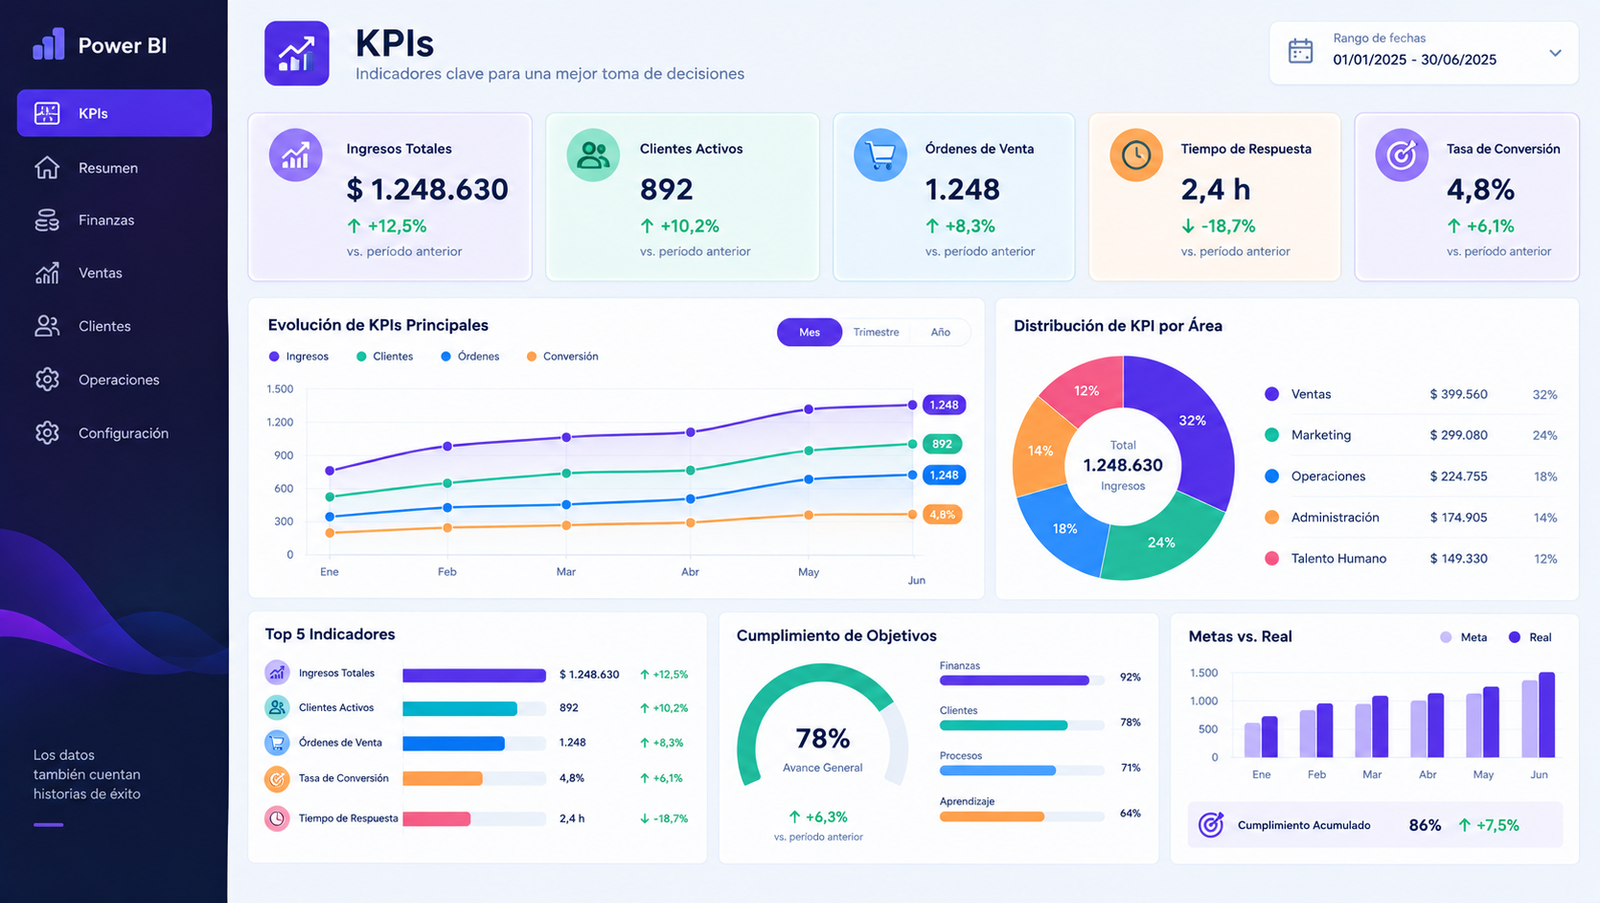The height and width of the screenshot is (903, 1600).
Task: Select the Mes view tab
Action: [x=809, y=332]
